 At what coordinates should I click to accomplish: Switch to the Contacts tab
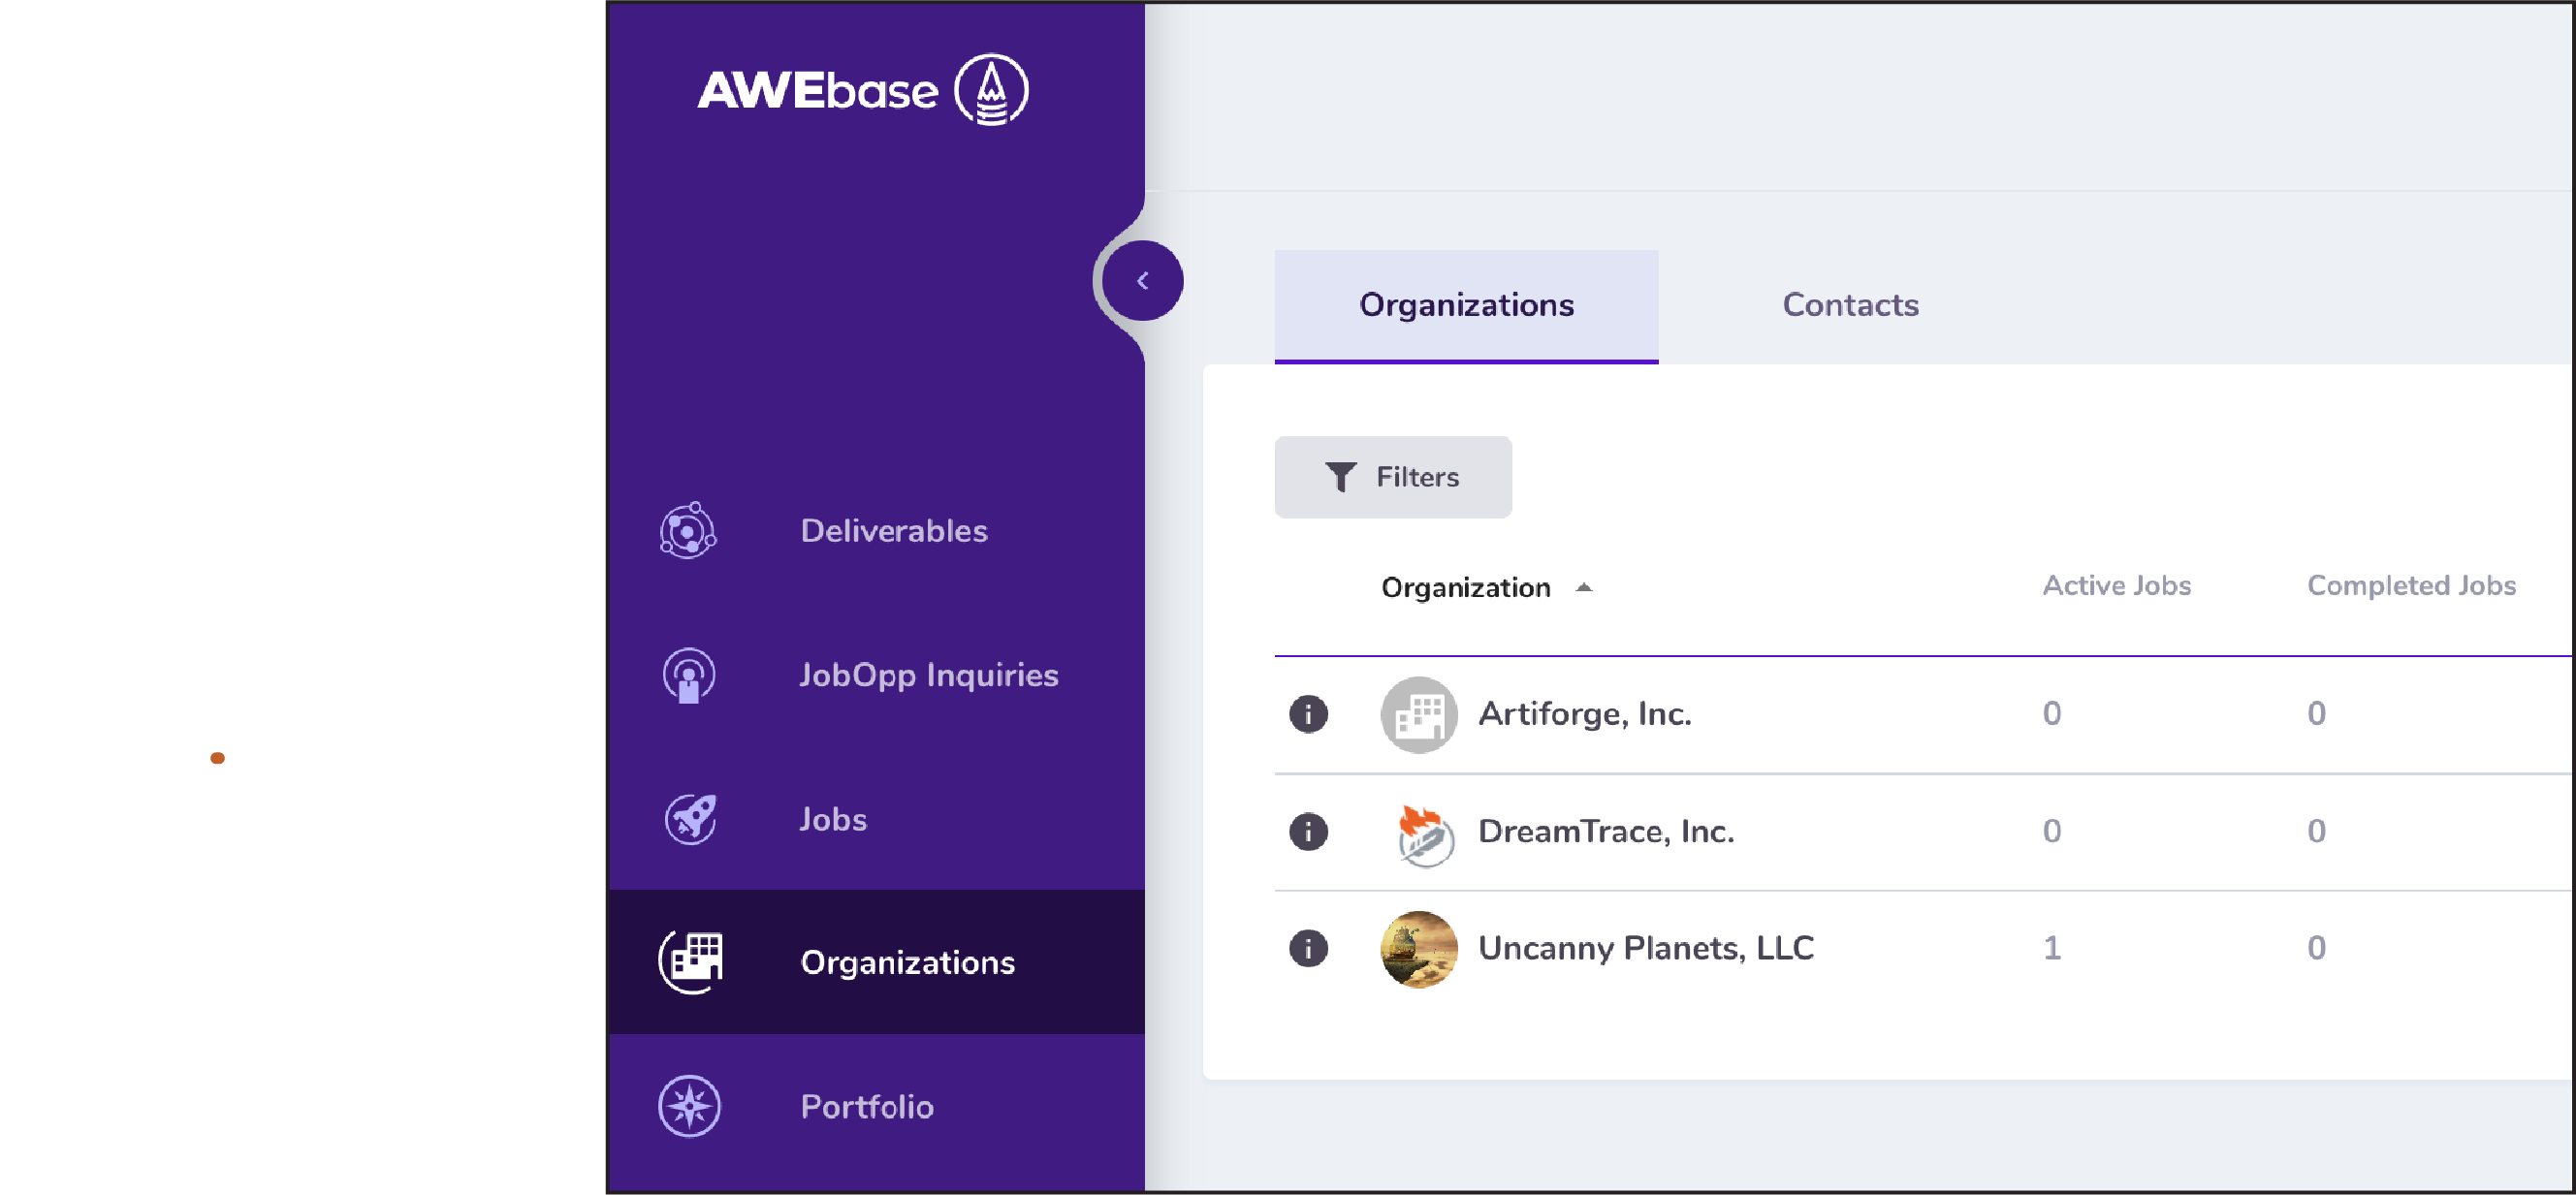pyautogui.click(x=1850, y=305)
